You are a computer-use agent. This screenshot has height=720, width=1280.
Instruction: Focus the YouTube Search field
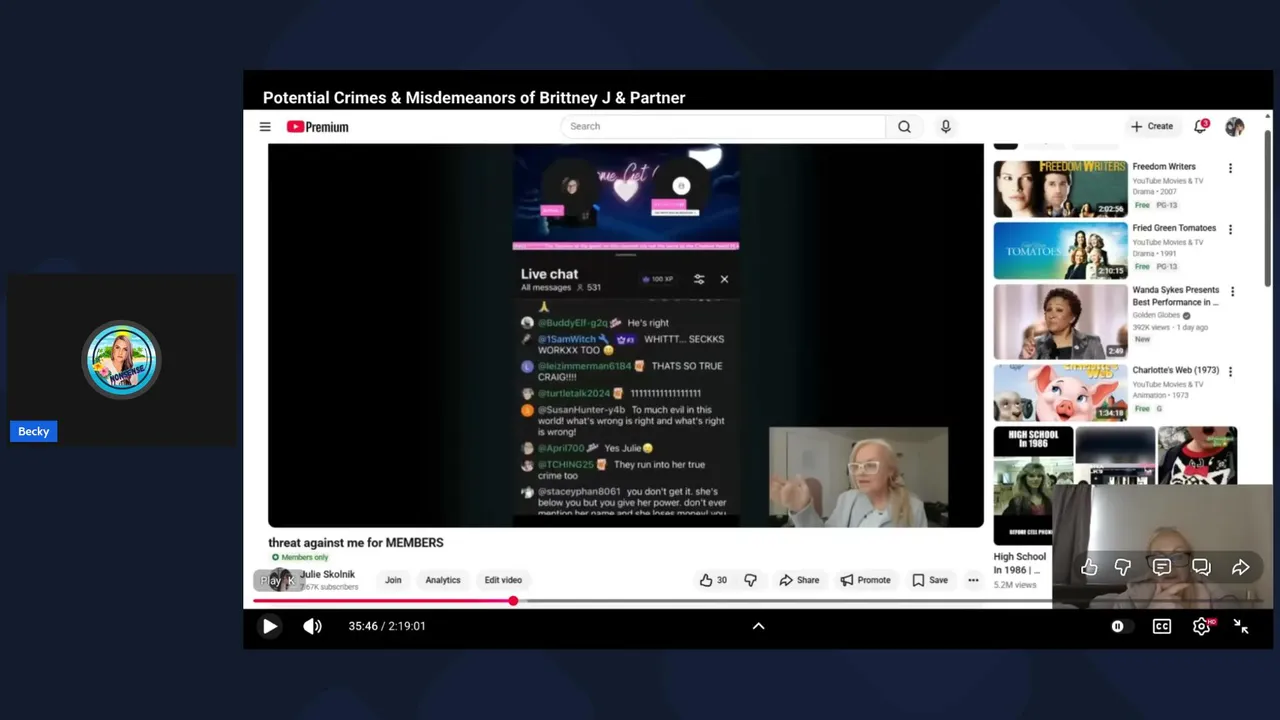pyautogui.click(x=722, y=126)
